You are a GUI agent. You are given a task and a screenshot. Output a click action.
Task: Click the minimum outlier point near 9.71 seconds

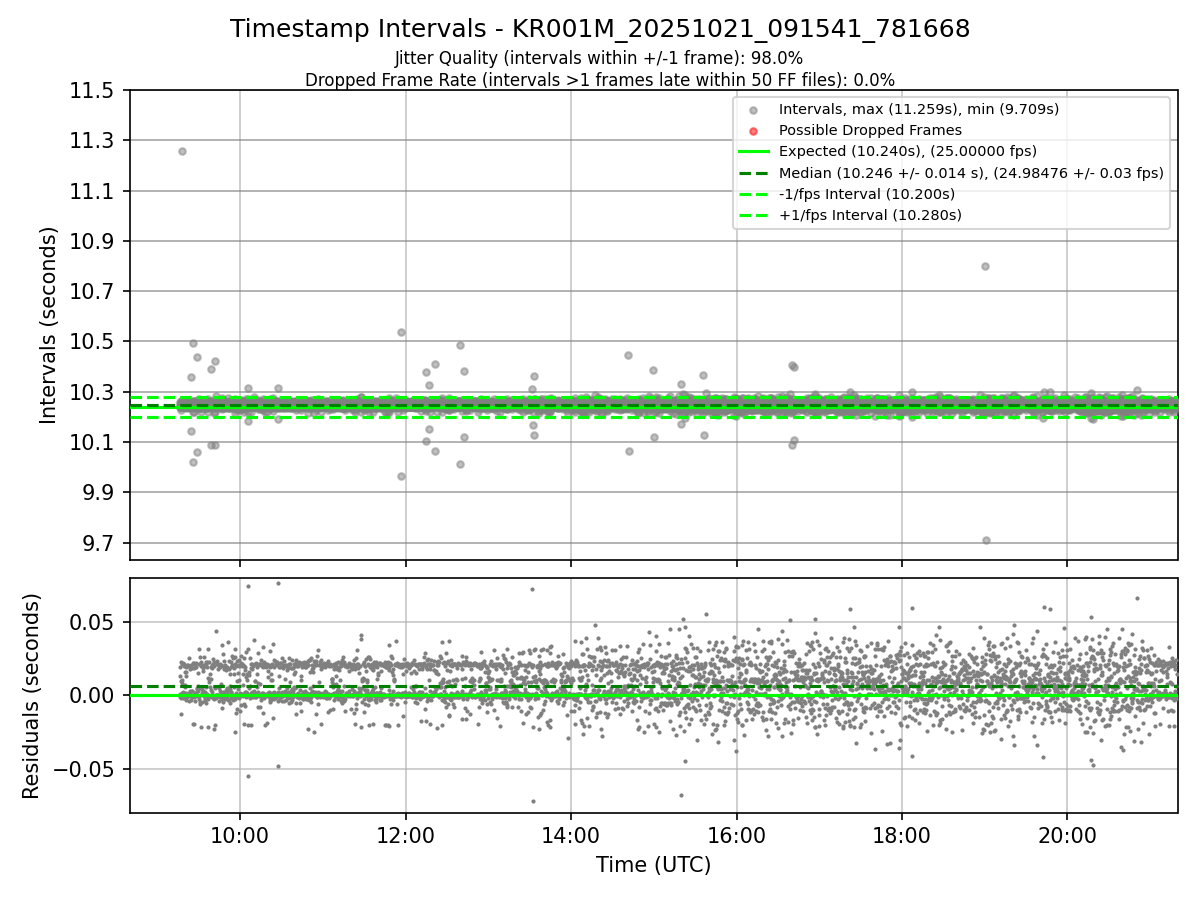tap(986, 540)
